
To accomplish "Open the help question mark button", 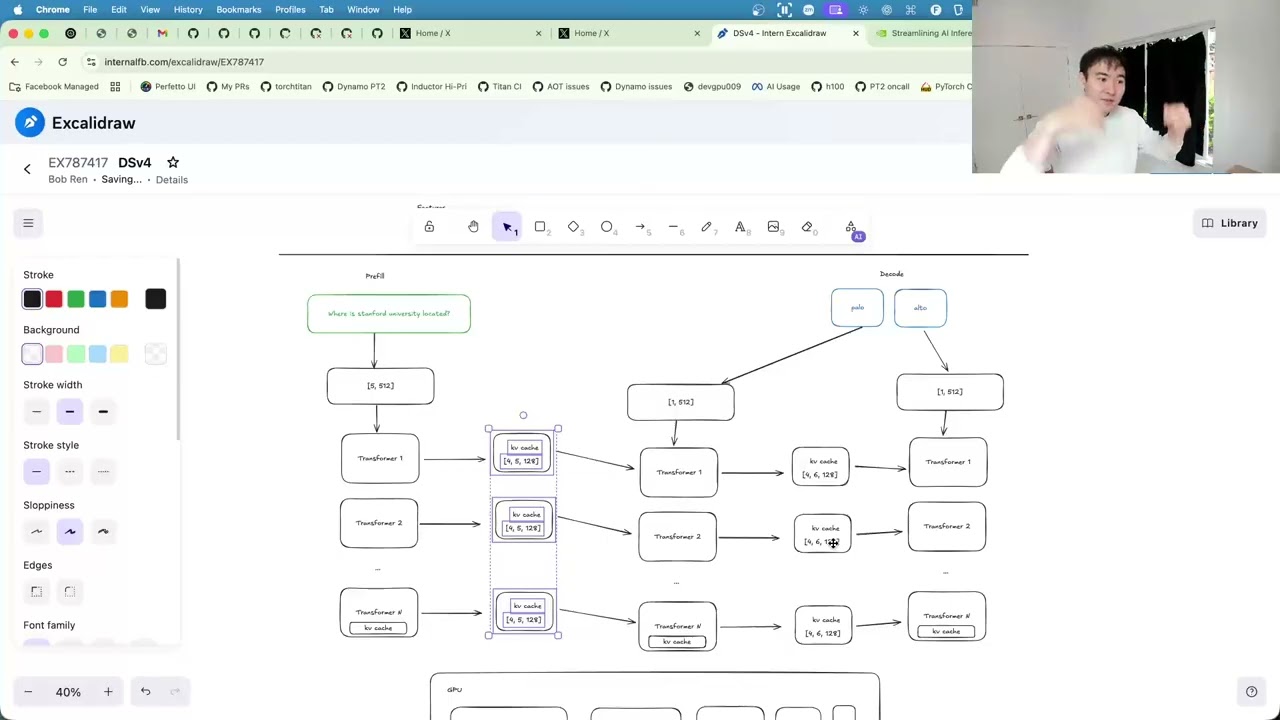I will click(x=1251, y=691).
